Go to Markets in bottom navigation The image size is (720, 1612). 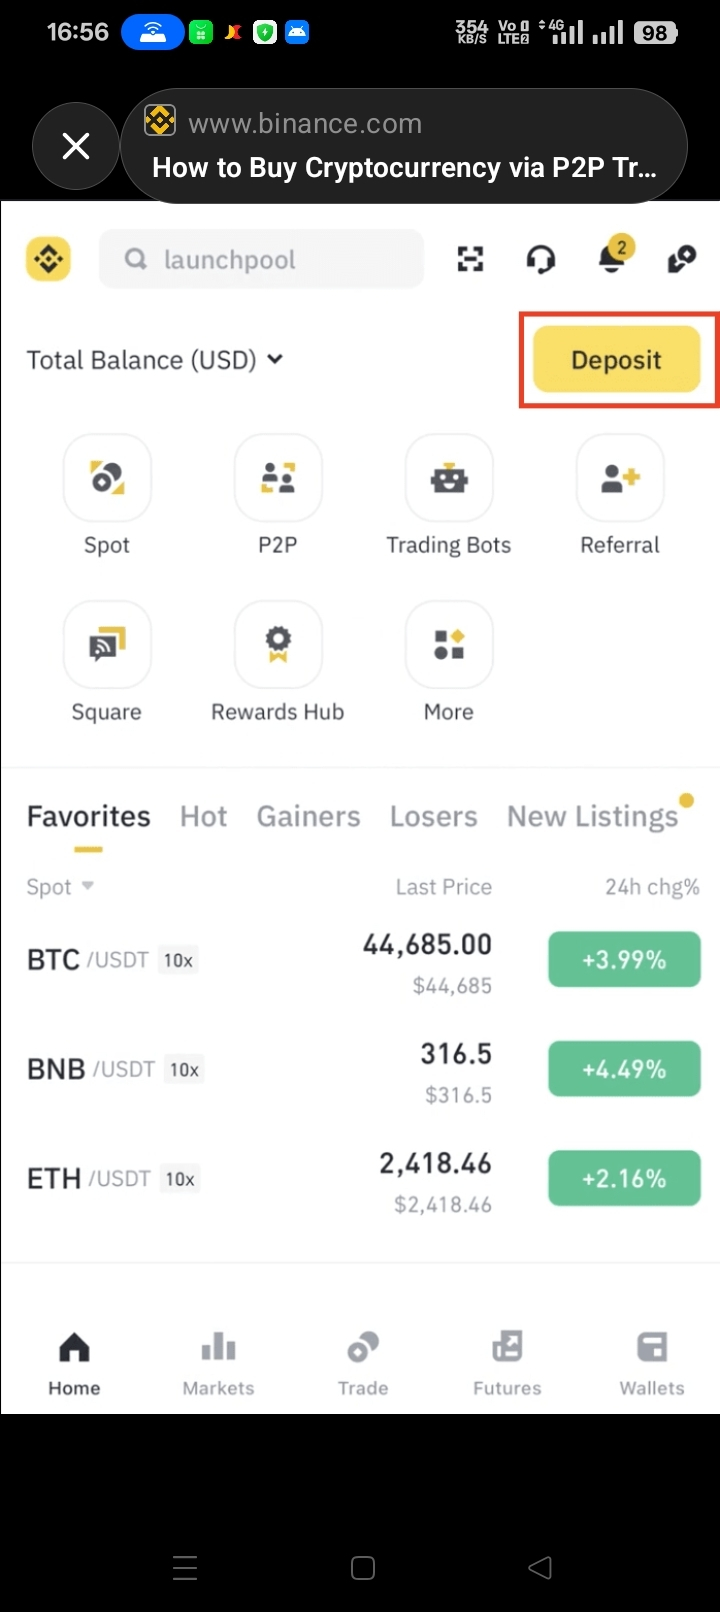click(x=218, y=1363)
